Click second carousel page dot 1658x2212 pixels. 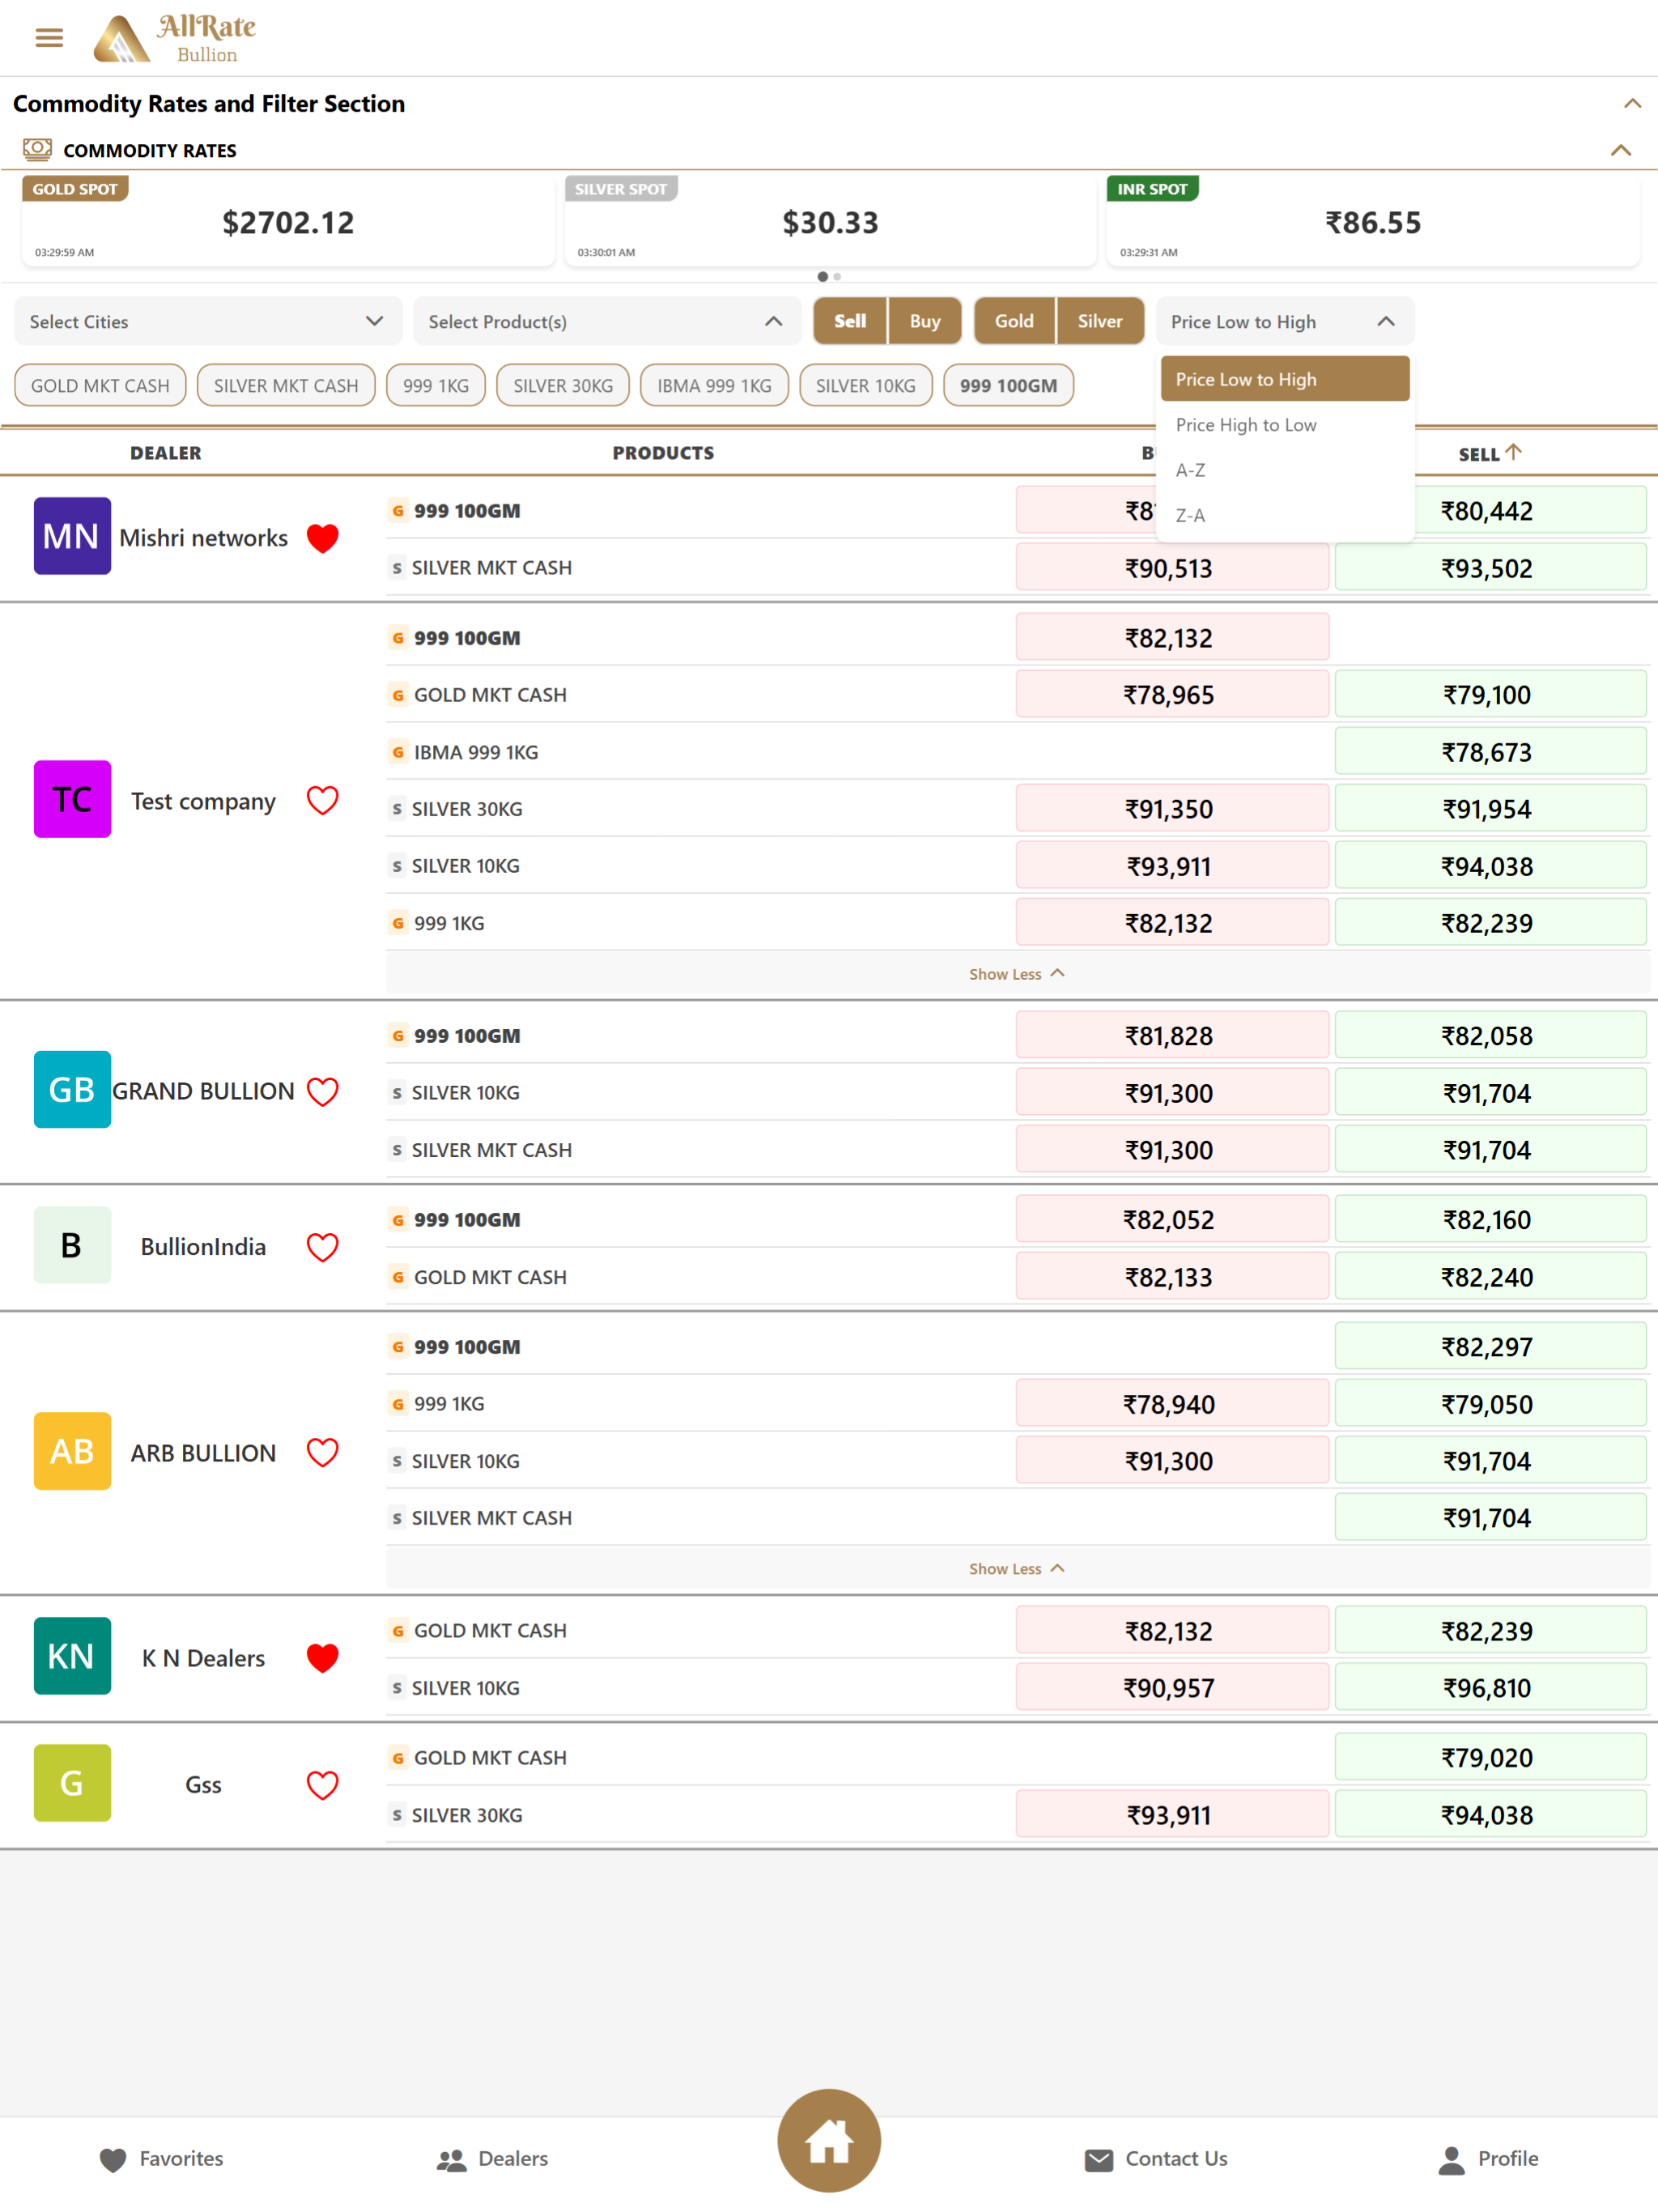[x=837, y=276]
